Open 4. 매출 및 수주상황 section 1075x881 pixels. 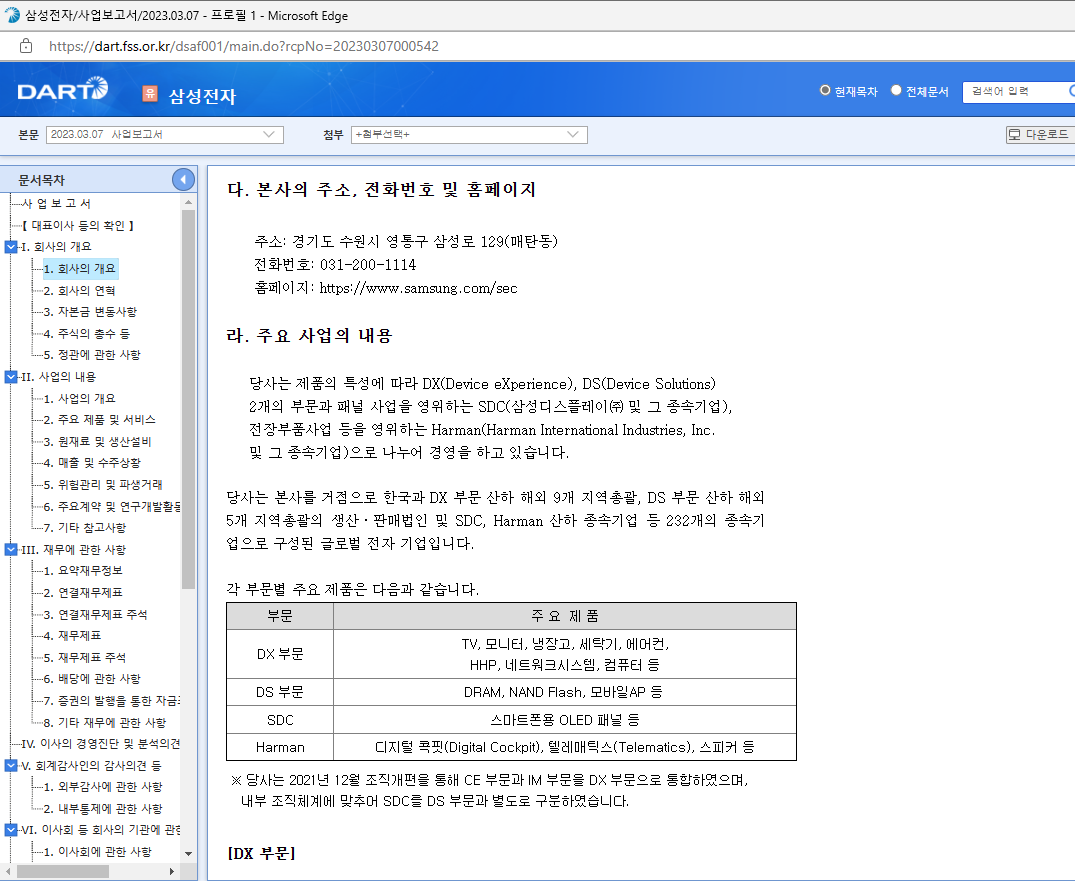(x=92, y=463)
